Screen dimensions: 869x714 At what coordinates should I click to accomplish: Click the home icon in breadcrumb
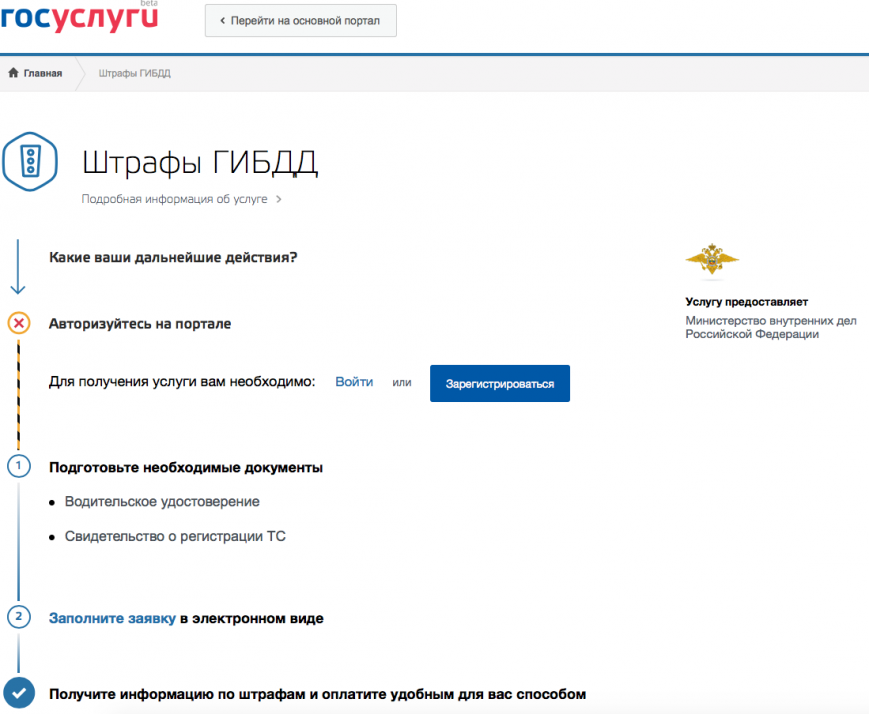(13, 73)
